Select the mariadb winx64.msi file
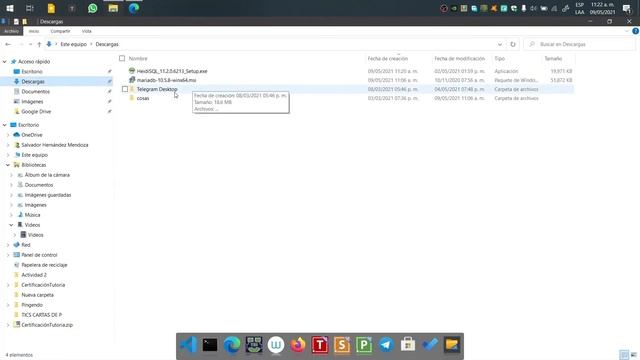 coord(166,80)
